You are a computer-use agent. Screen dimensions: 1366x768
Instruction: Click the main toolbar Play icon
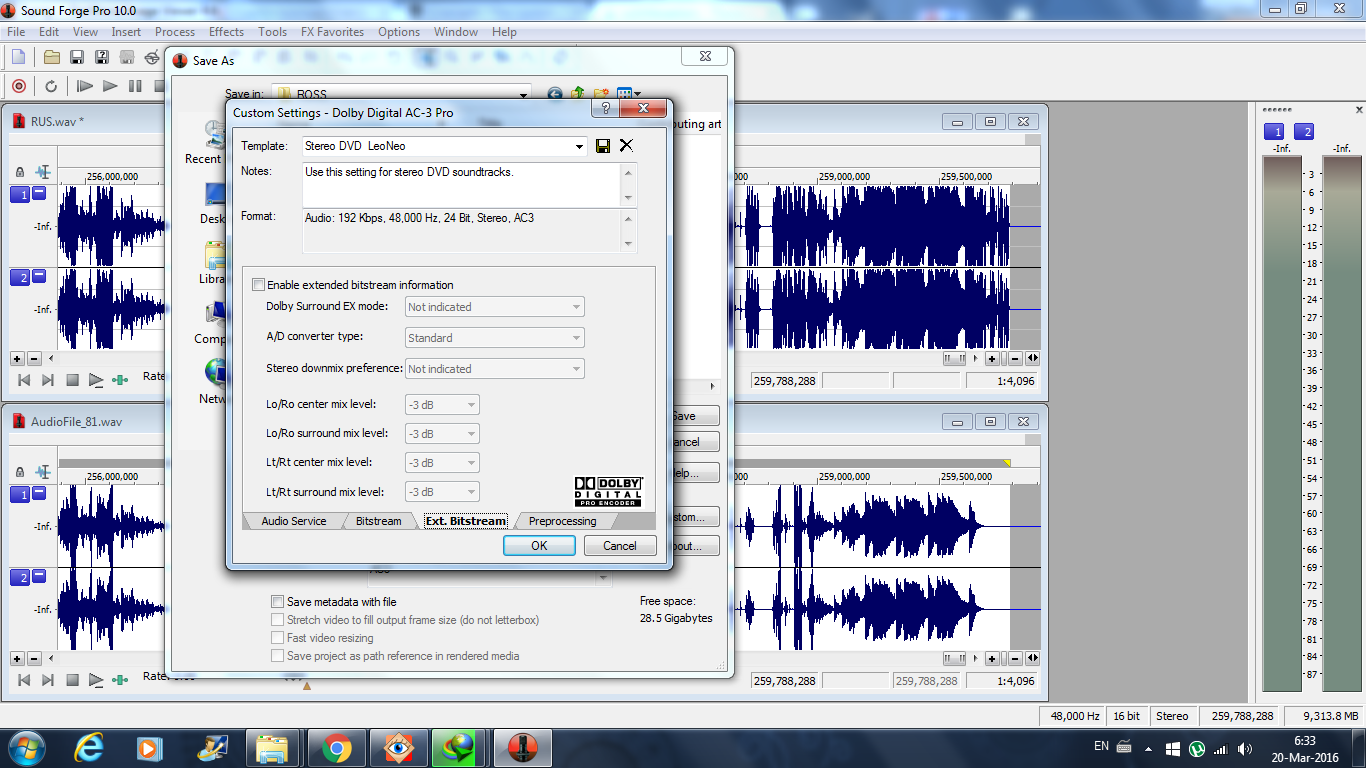pyautogui.click(x=110, y=87)
